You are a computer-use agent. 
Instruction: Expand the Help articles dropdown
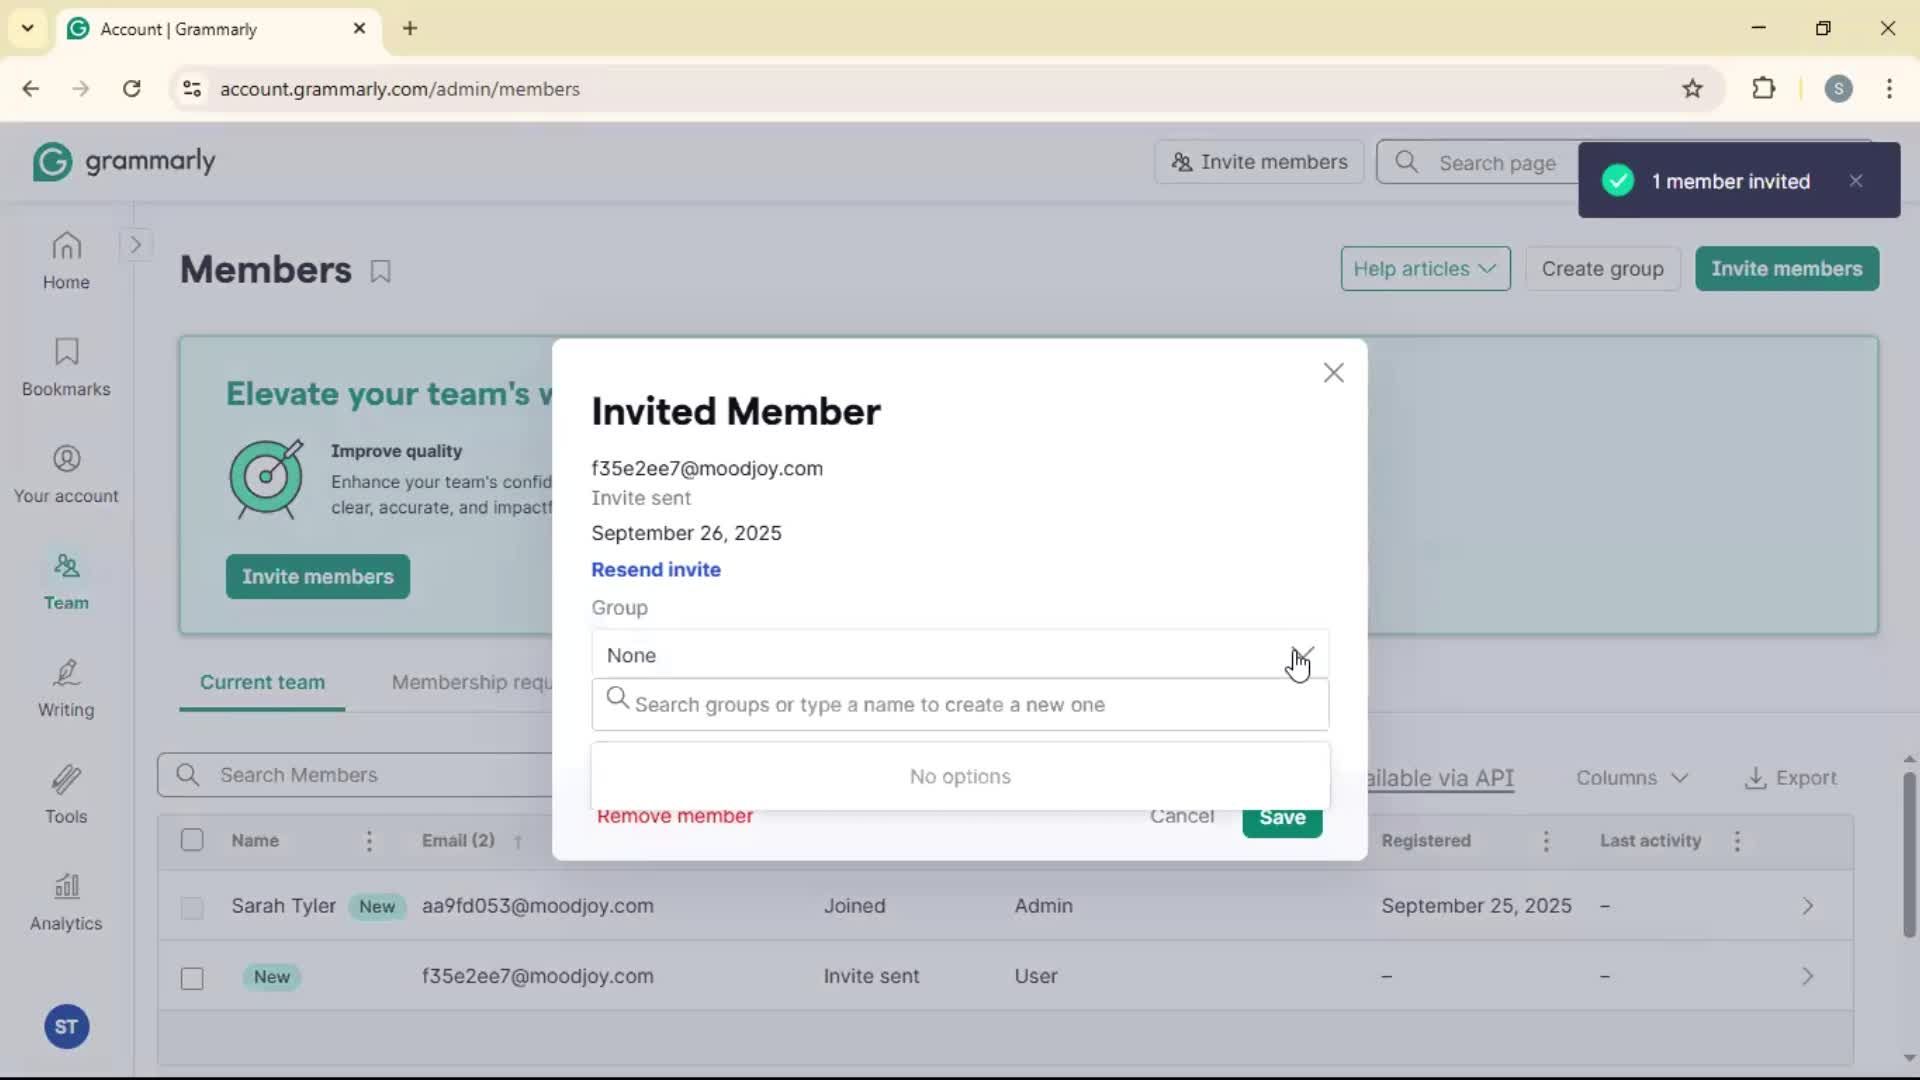coord(1425,269)
